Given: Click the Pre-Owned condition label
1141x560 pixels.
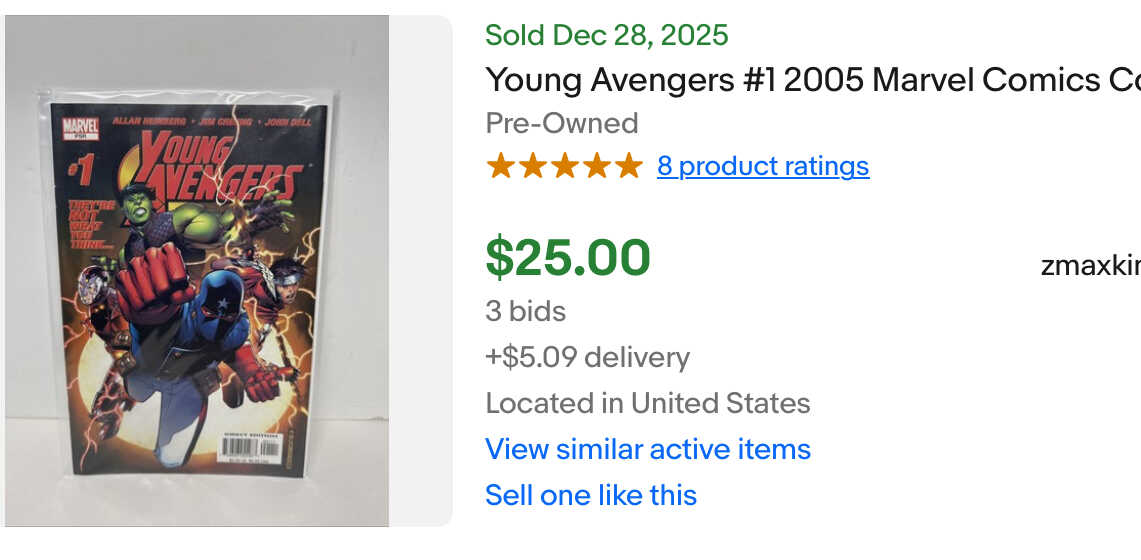Looking at the screenshot, I should 561,123.
